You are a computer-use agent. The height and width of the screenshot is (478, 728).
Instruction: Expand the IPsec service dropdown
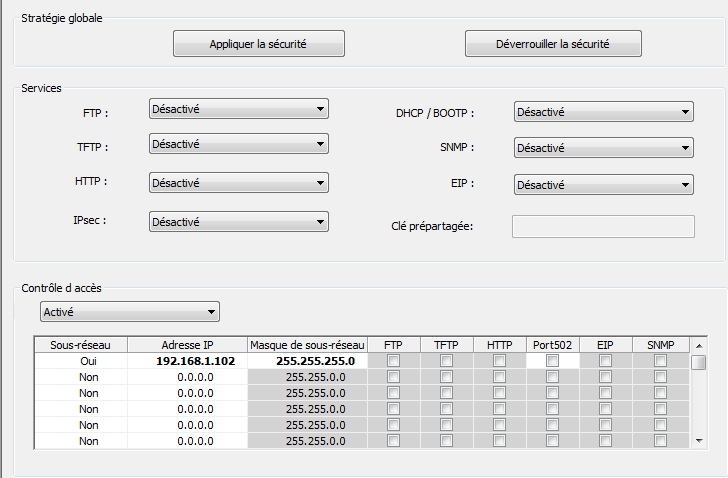[238, 221]
